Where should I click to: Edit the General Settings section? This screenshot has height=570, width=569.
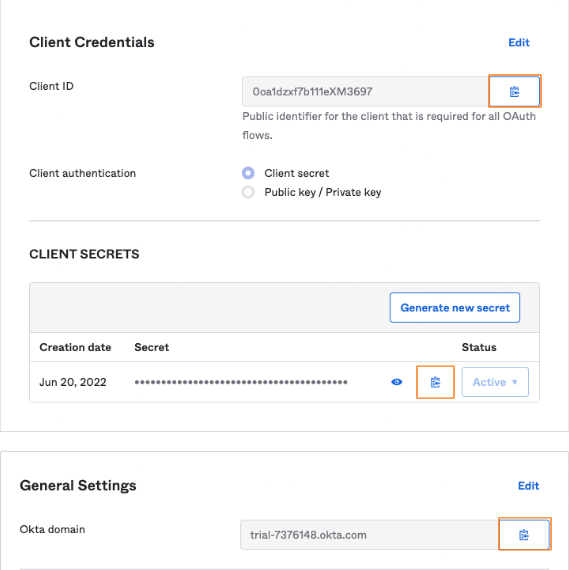tap(528, 486)
